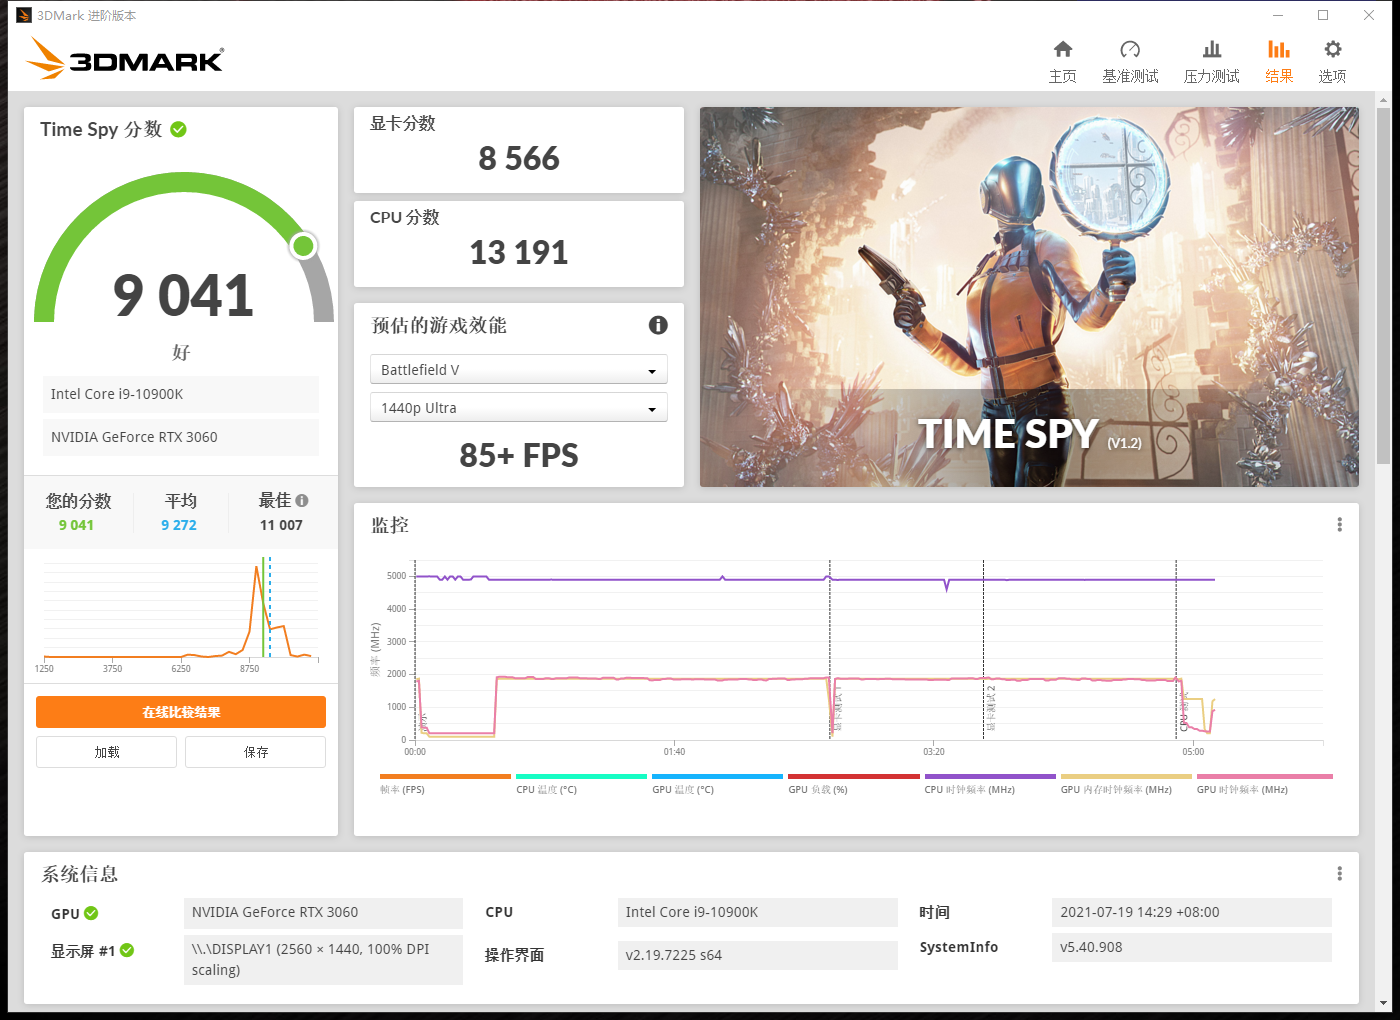The height and width of the screenshot is (1020, 1400).
Task: Close the 3DMark window
Action: pos(1369,15)
